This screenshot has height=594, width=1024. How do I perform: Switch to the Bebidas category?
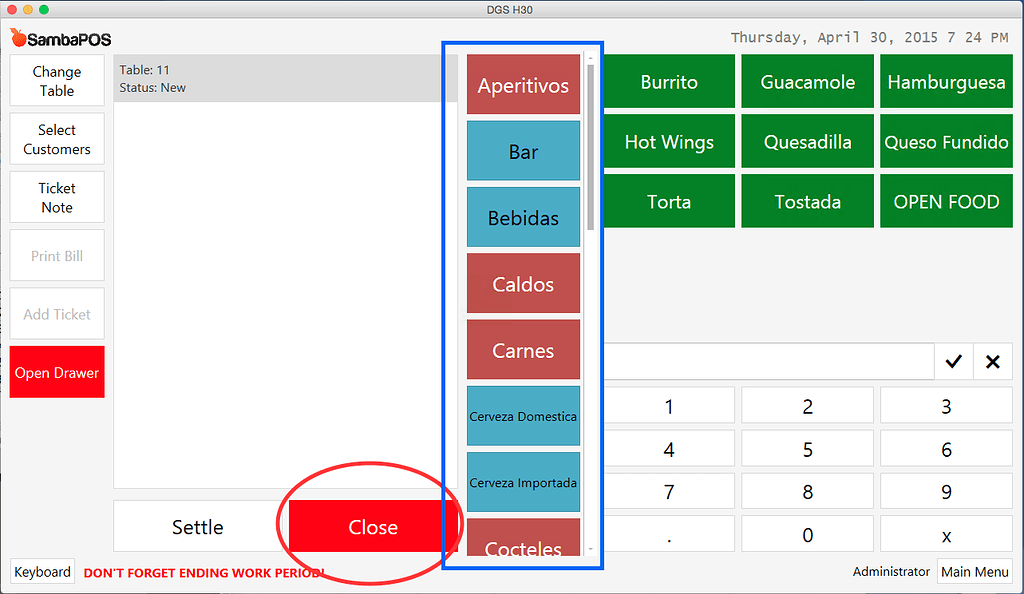click(523, 217)
